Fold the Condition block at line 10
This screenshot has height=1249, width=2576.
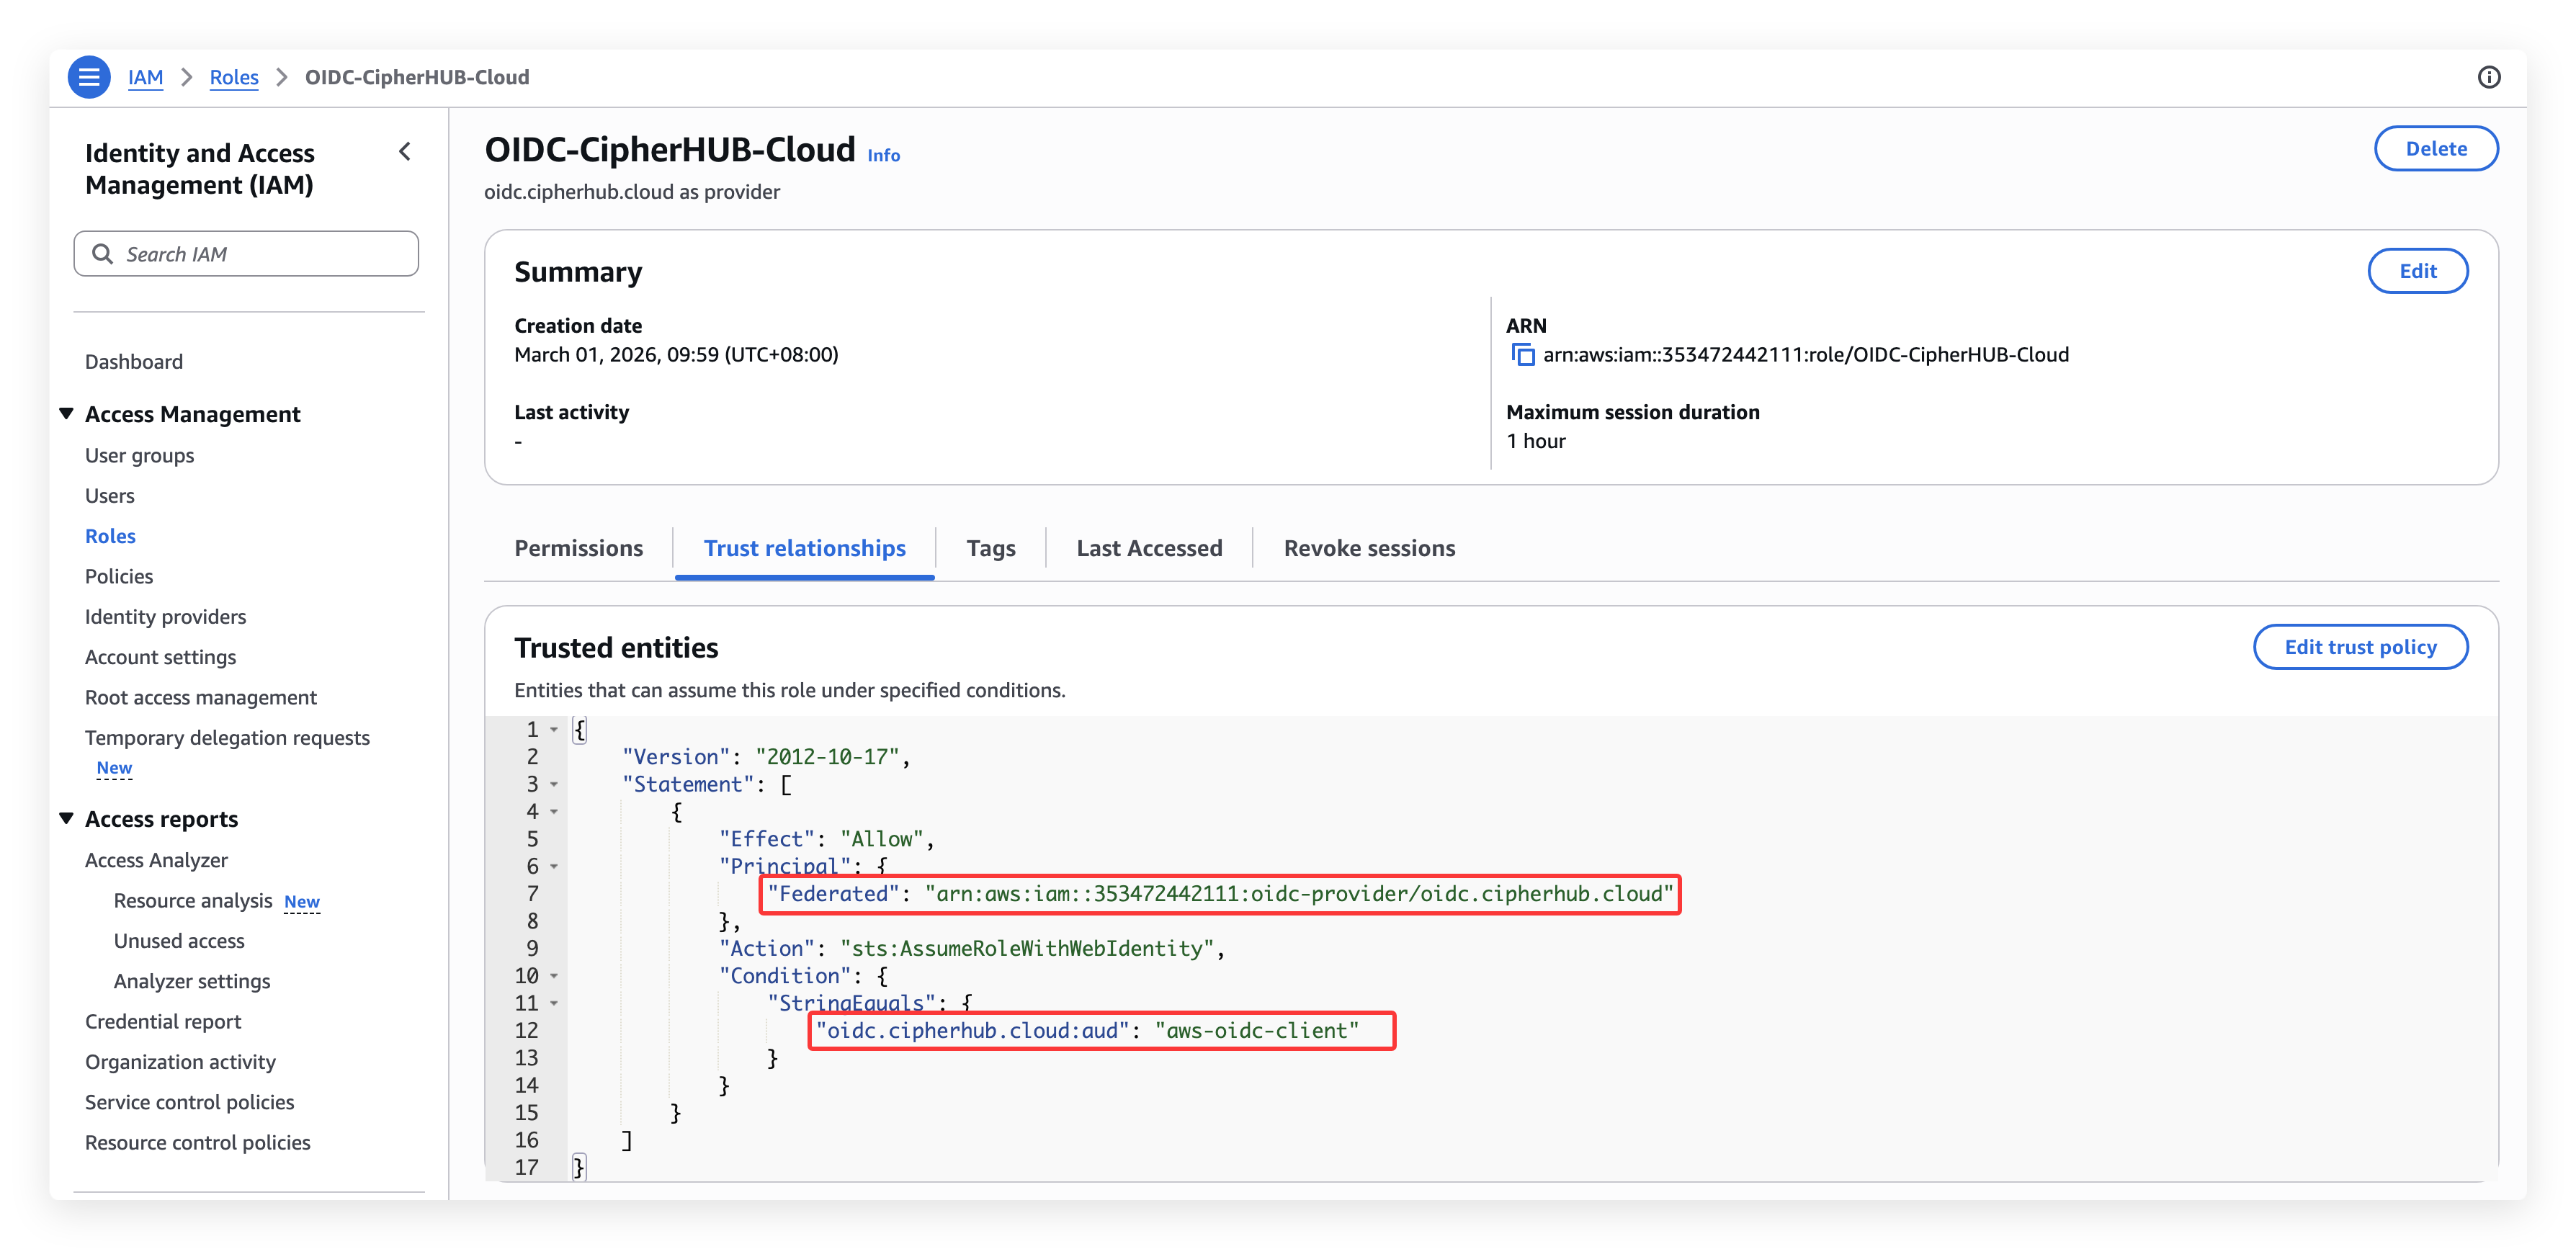click(x=554, y=976)
